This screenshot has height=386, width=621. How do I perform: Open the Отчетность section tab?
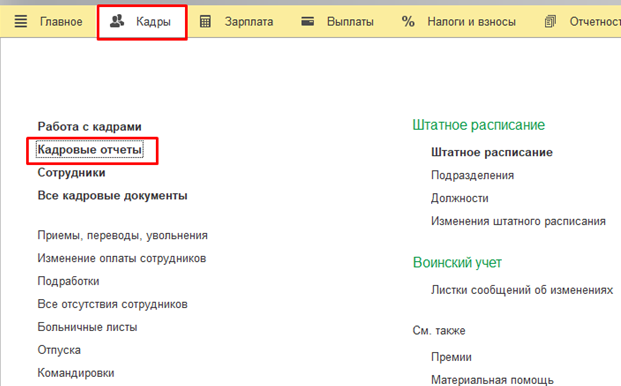(595, 21)
